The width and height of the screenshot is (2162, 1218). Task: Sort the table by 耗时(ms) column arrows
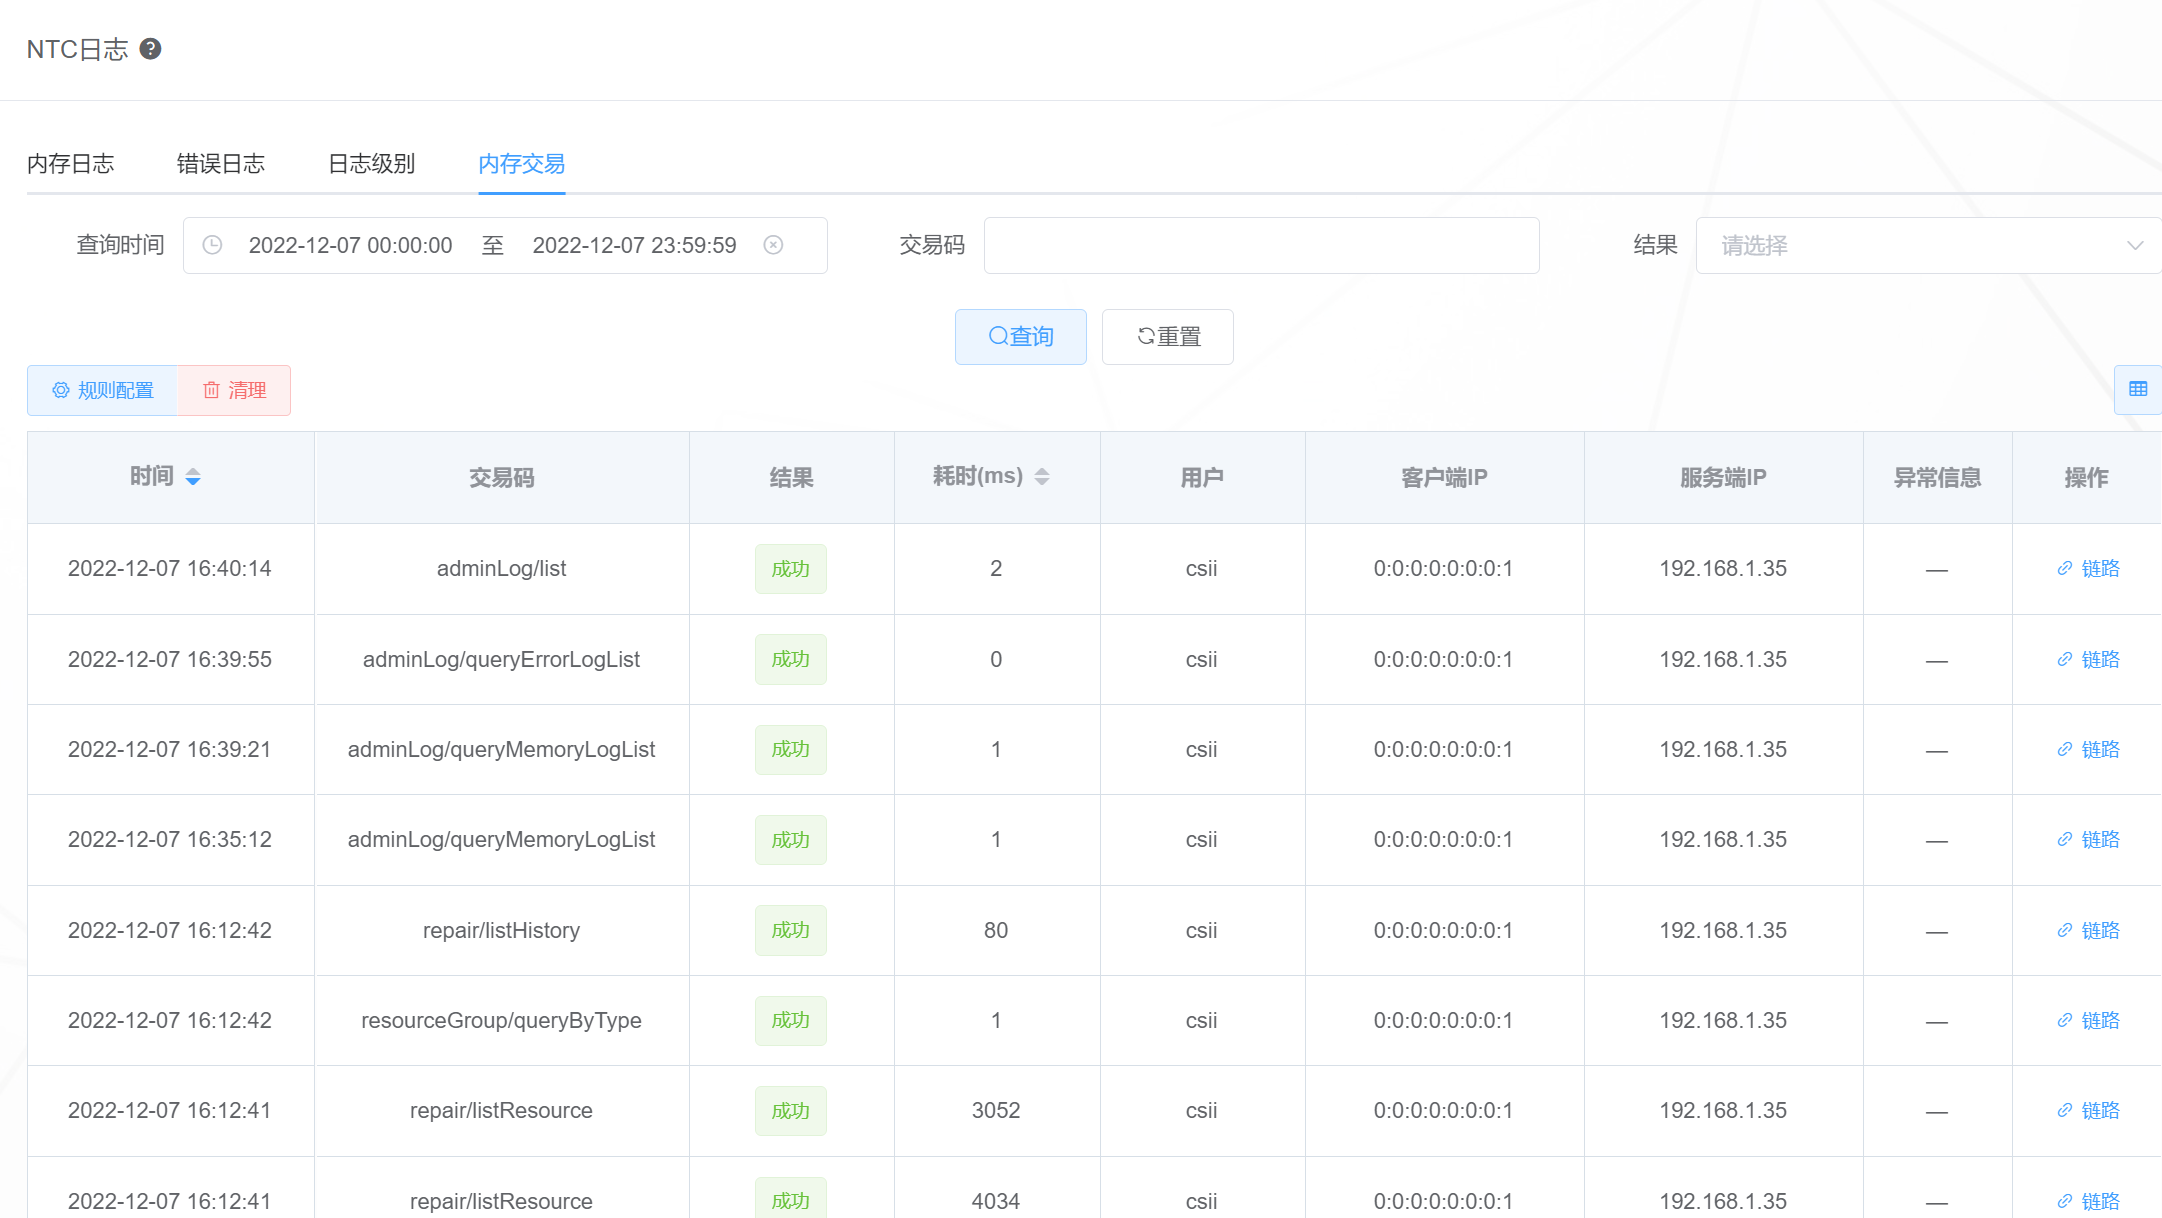(x=1042, y=477)
